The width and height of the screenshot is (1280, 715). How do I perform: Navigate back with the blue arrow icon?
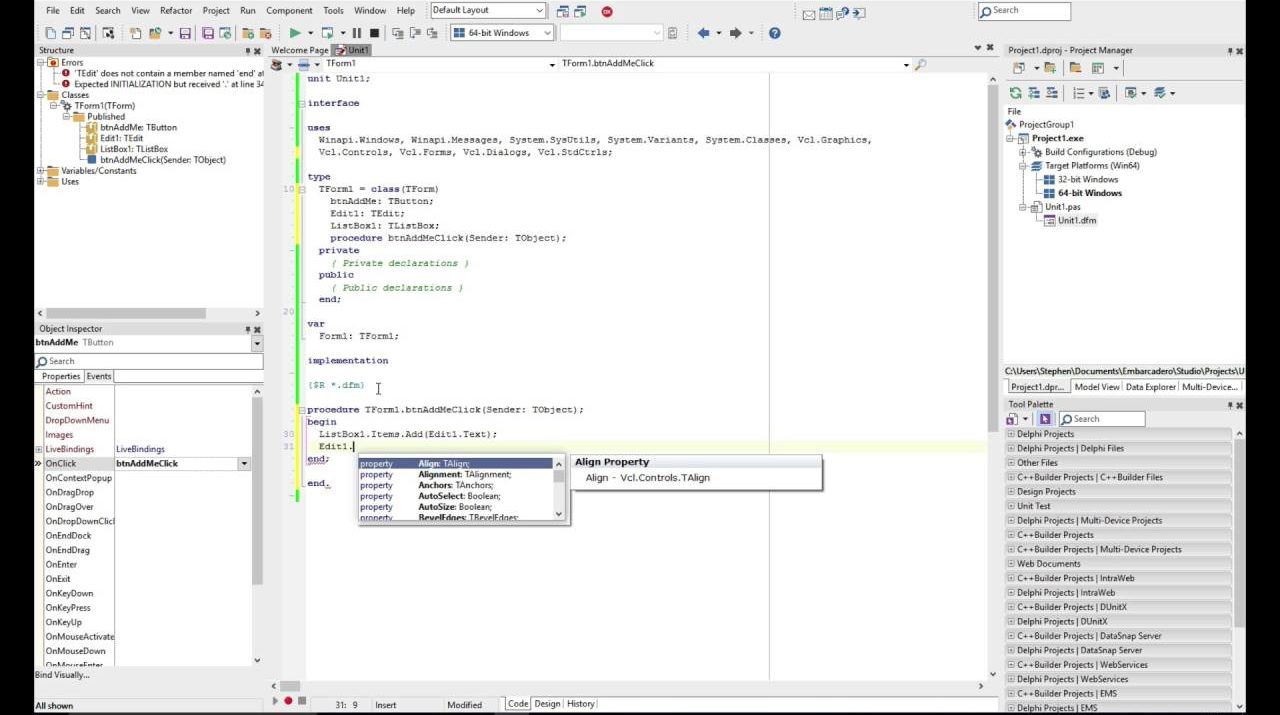click(x=703, y=33)
